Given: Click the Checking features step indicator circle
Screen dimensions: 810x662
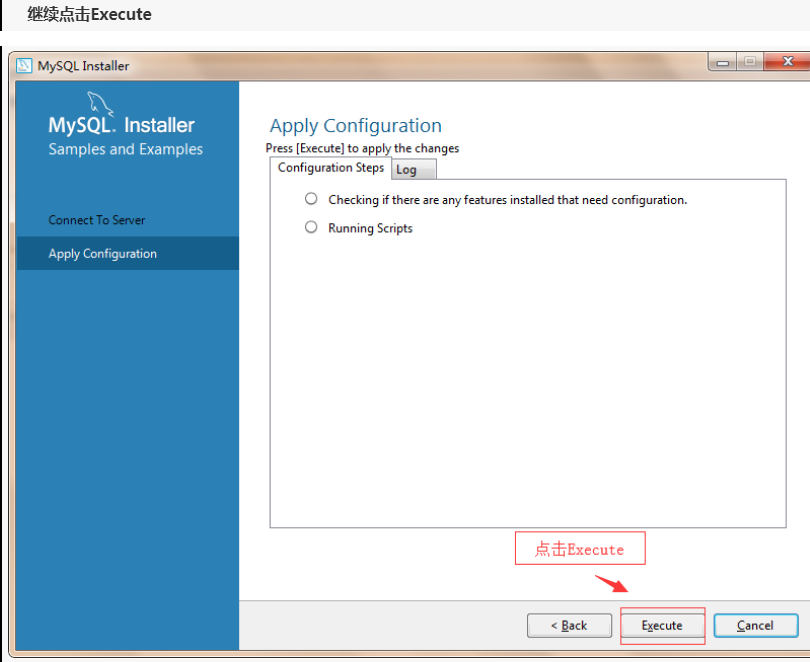Looking at the screenshot, I should (x=311, y=199).
